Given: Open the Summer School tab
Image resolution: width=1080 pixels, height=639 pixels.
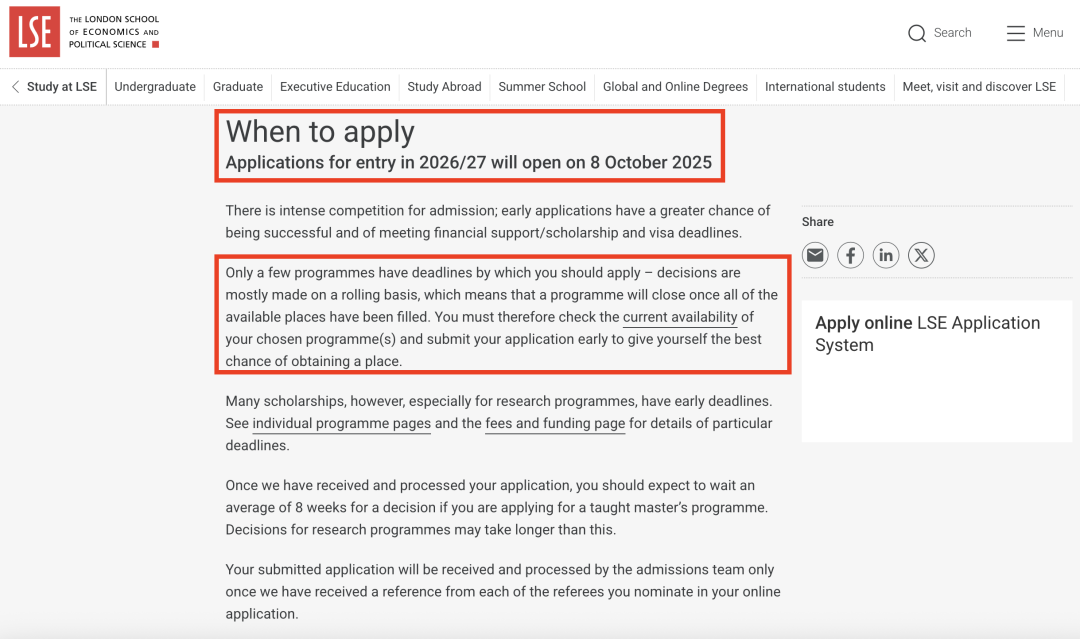Looking at the screenshot, I should (x=542, y=87).
